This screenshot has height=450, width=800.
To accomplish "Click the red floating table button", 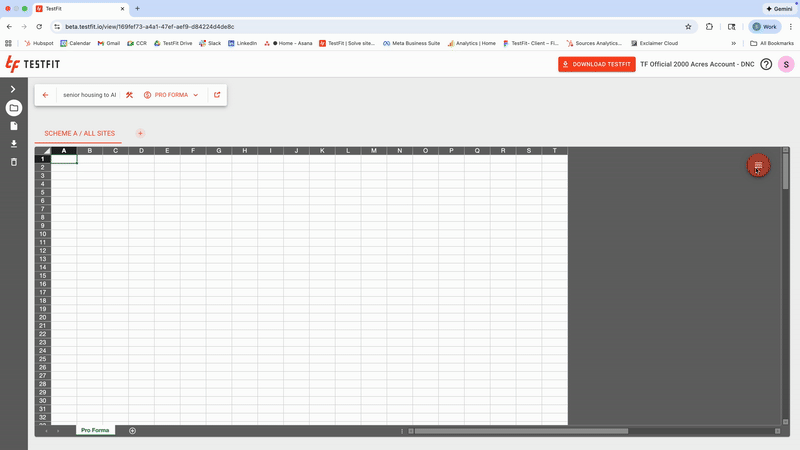I will [x=758, y=166].
